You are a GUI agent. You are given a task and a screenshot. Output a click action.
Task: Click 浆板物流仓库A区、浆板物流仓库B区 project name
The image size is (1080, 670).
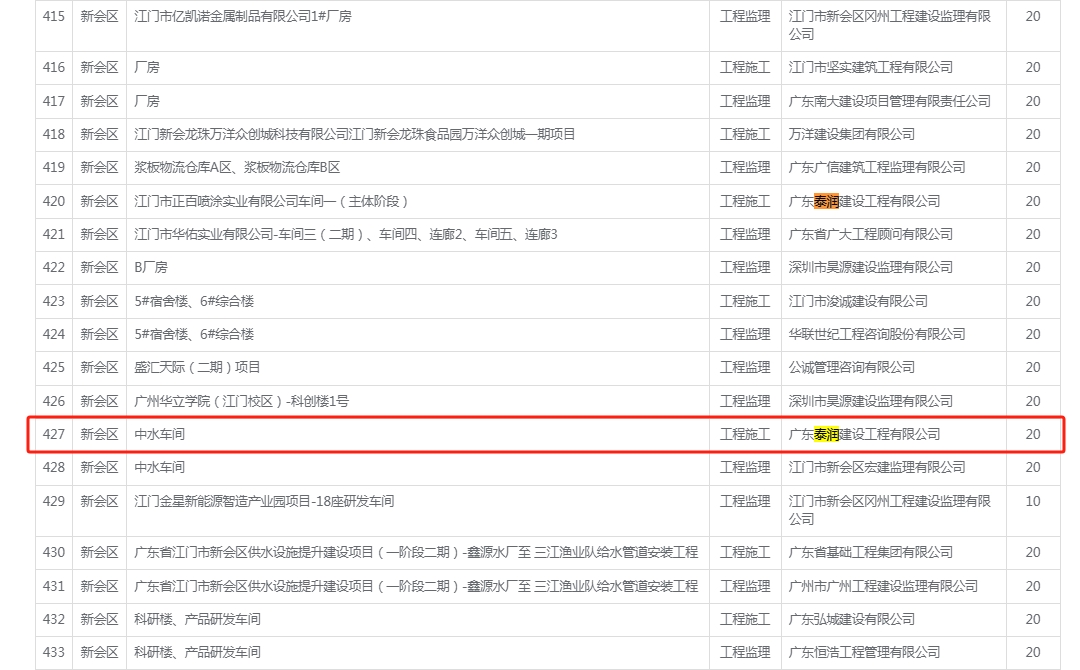point(237,167)
